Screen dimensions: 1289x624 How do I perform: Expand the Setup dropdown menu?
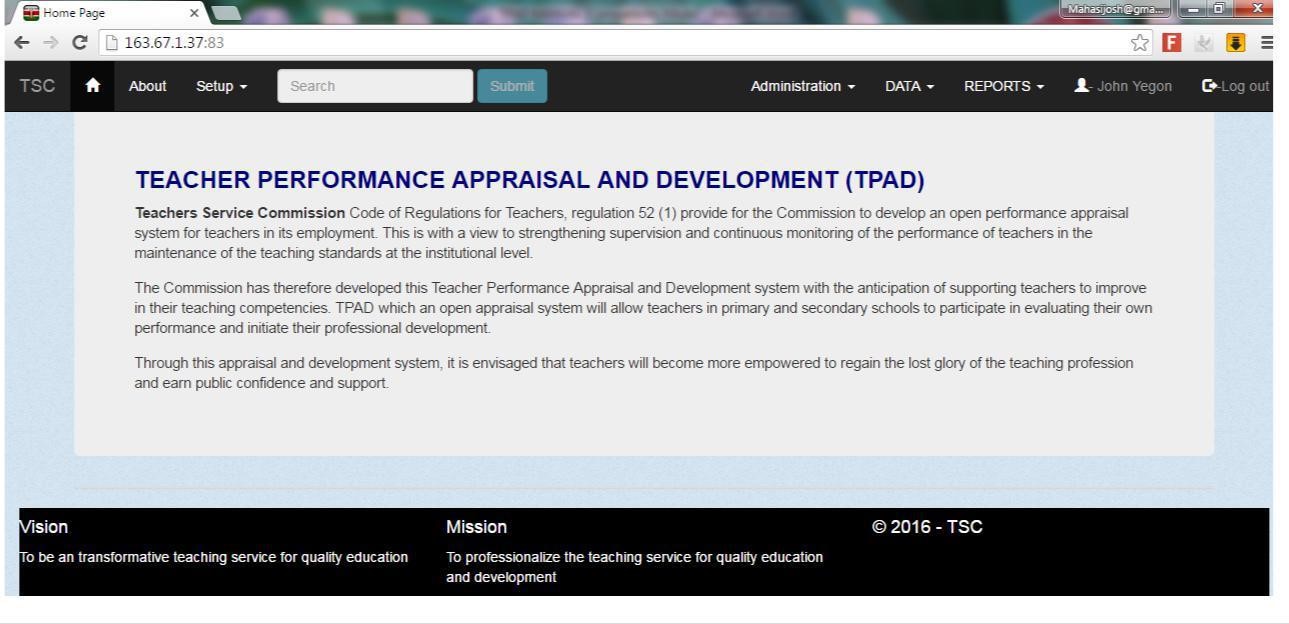(x=221, y=86)
